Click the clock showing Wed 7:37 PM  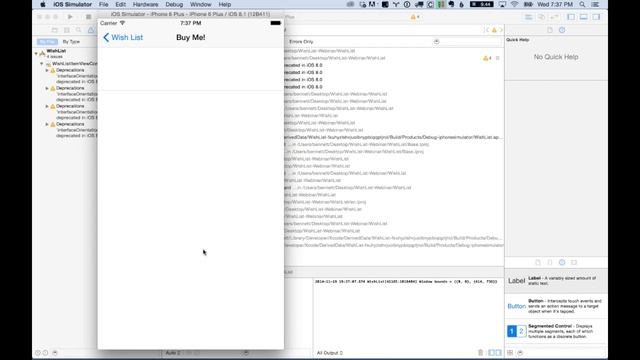(x=555, y=4)
